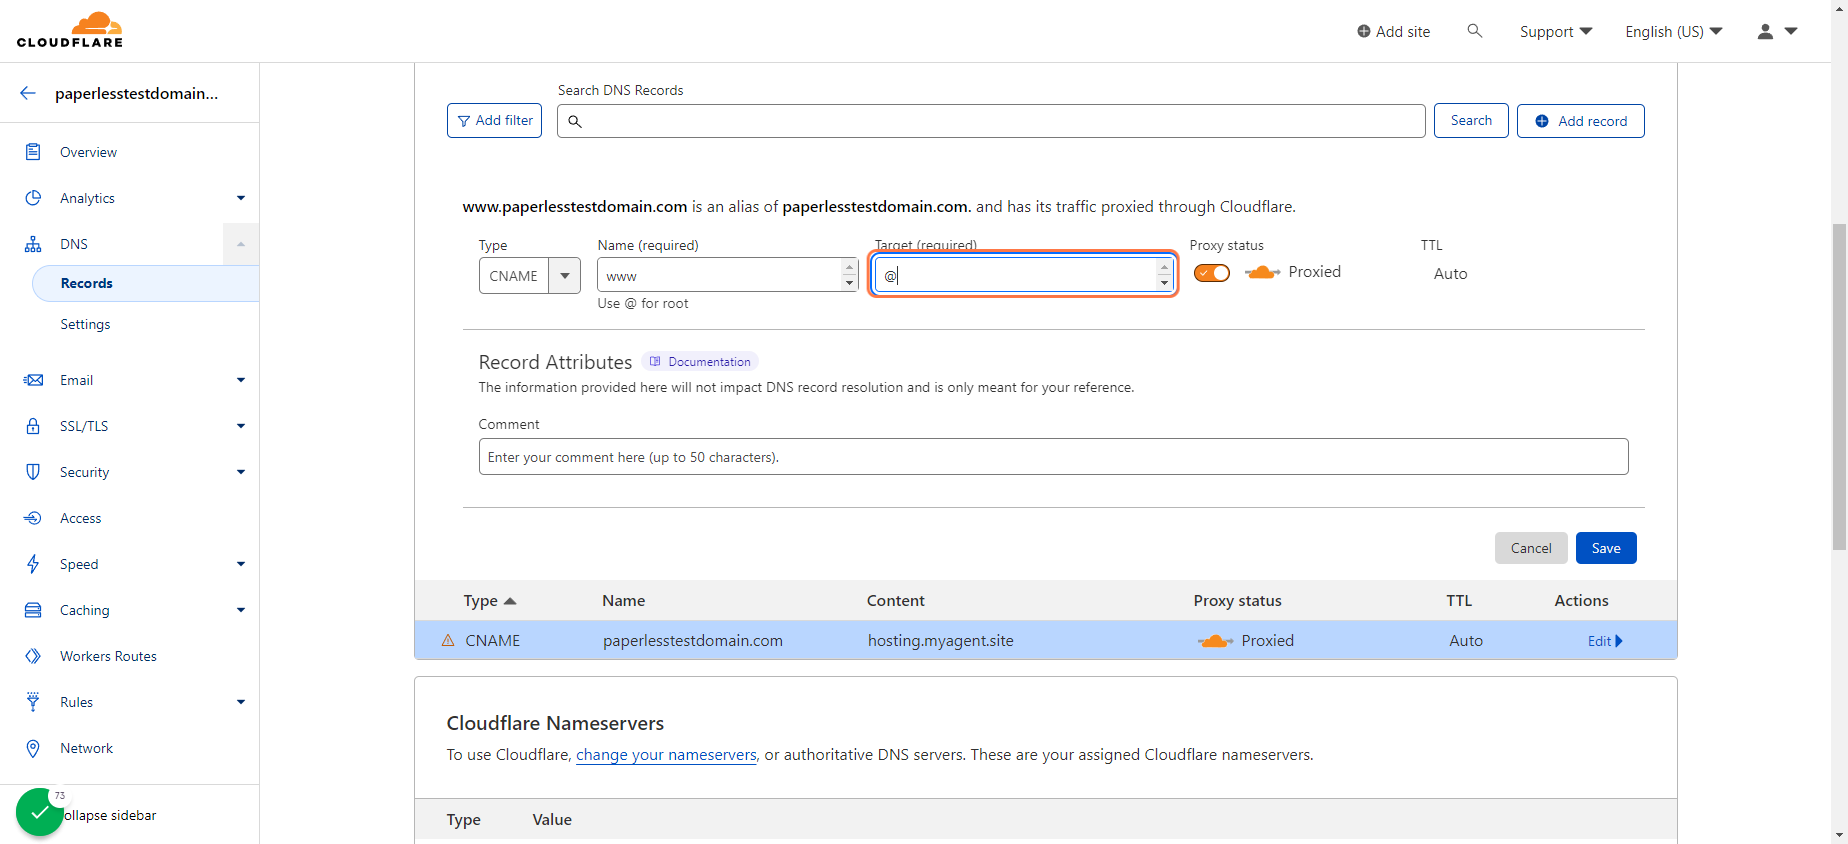Open the change your nameservers link

[666, 754]
